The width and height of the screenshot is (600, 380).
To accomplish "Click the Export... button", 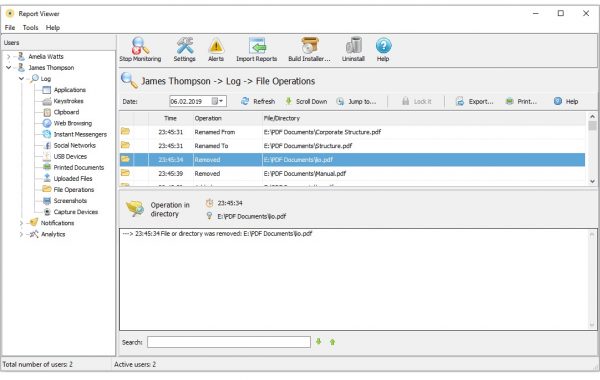I will tap(474, 101).
